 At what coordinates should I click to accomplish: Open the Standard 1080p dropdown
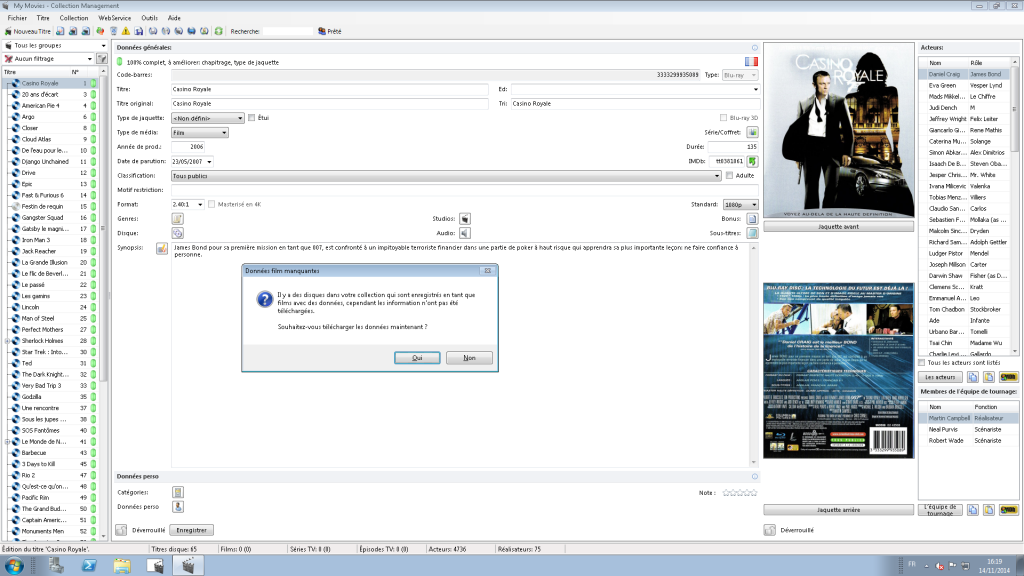(740, 204)
